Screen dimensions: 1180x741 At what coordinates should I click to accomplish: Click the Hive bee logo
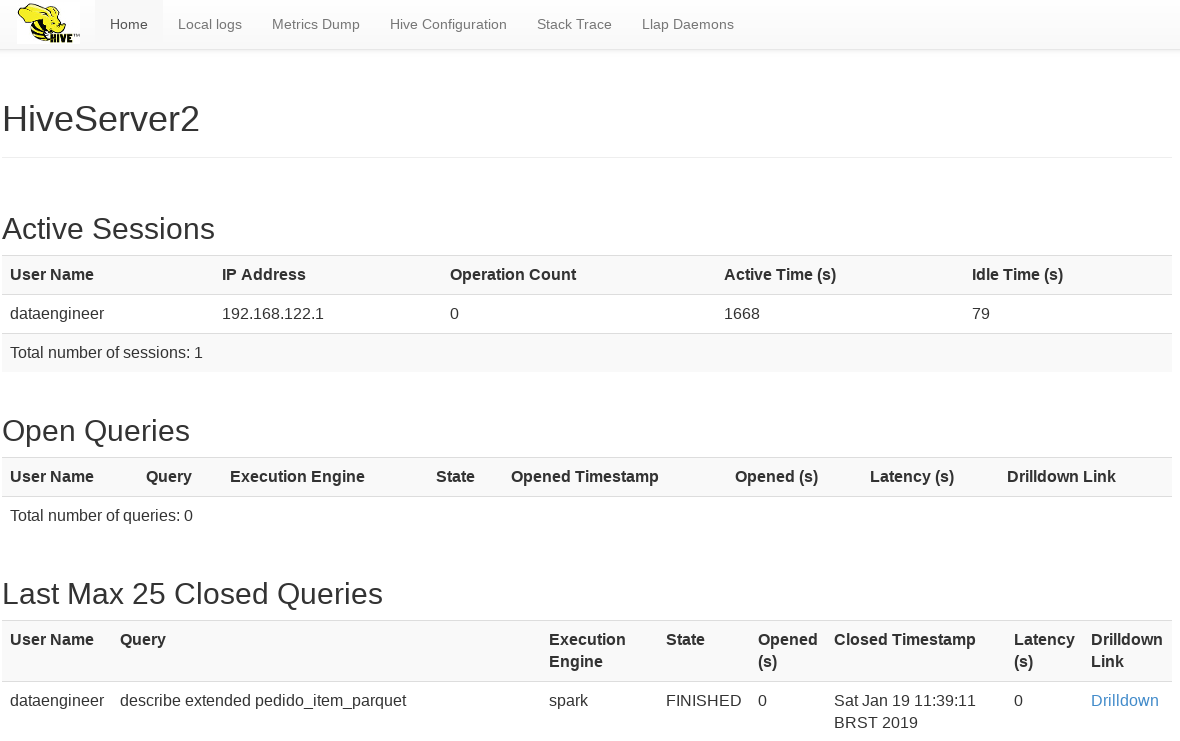(48, 23)
